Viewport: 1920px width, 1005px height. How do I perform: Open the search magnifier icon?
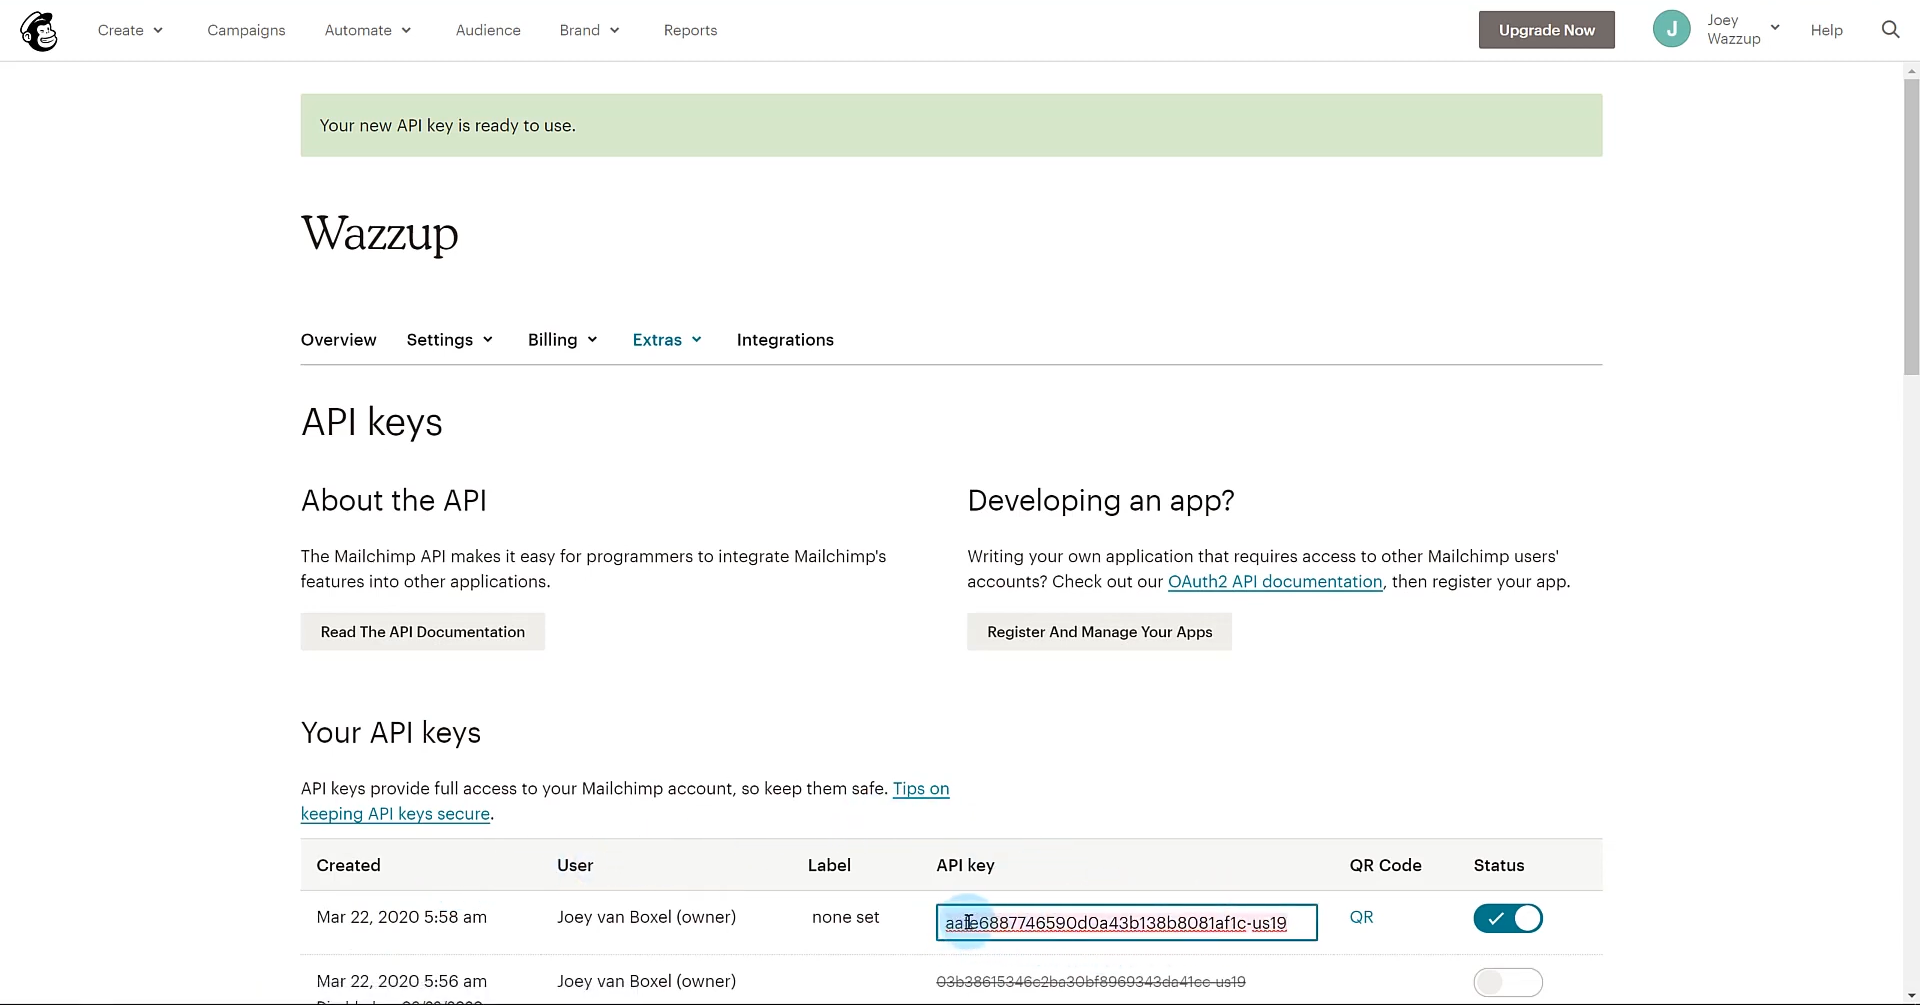click(x=1890, y=30)
